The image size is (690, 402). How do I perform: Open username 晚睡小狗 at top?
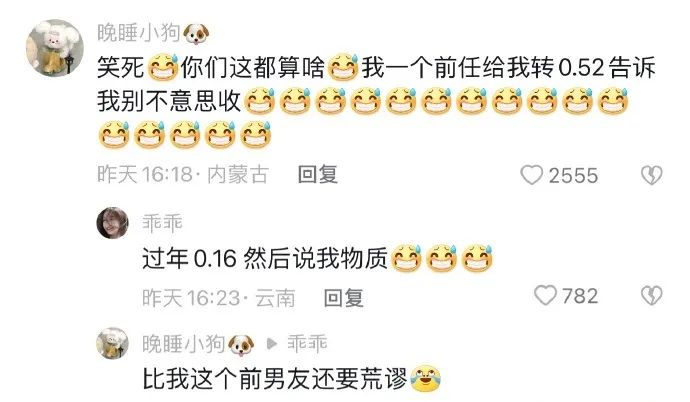(139, 33)
